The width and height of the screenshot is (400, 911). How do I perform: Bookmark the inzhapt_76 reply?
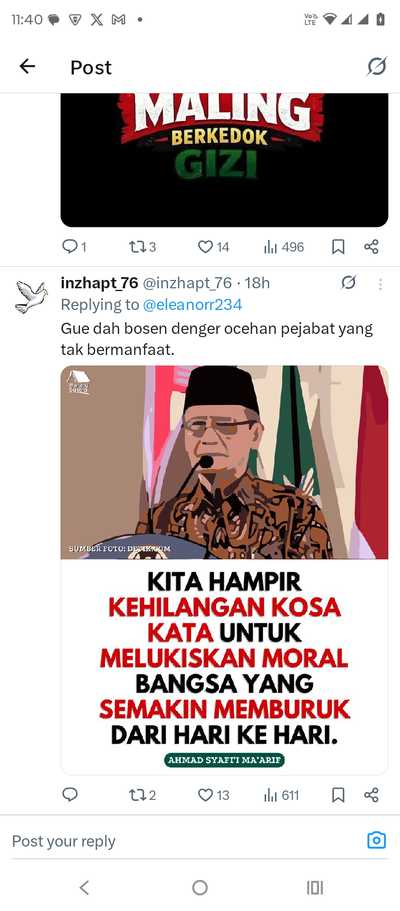pyautogui.click(x=338, y=795)
